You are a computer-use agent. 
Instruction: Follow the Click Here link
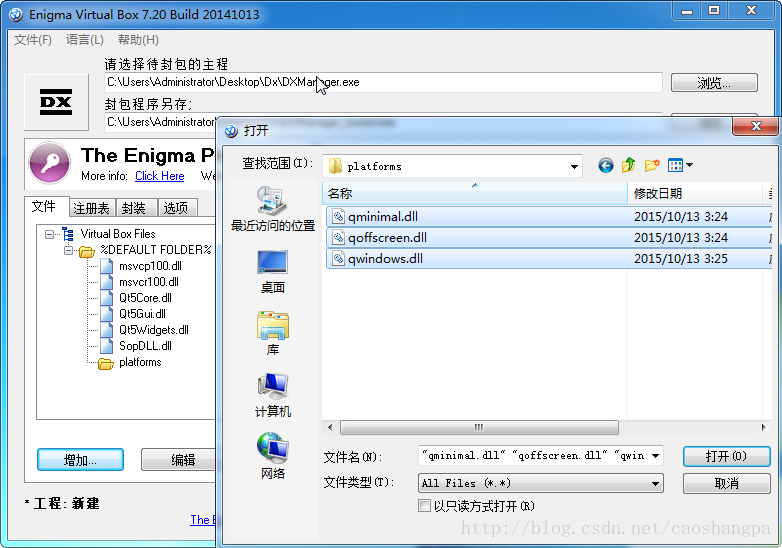(160, 176)
